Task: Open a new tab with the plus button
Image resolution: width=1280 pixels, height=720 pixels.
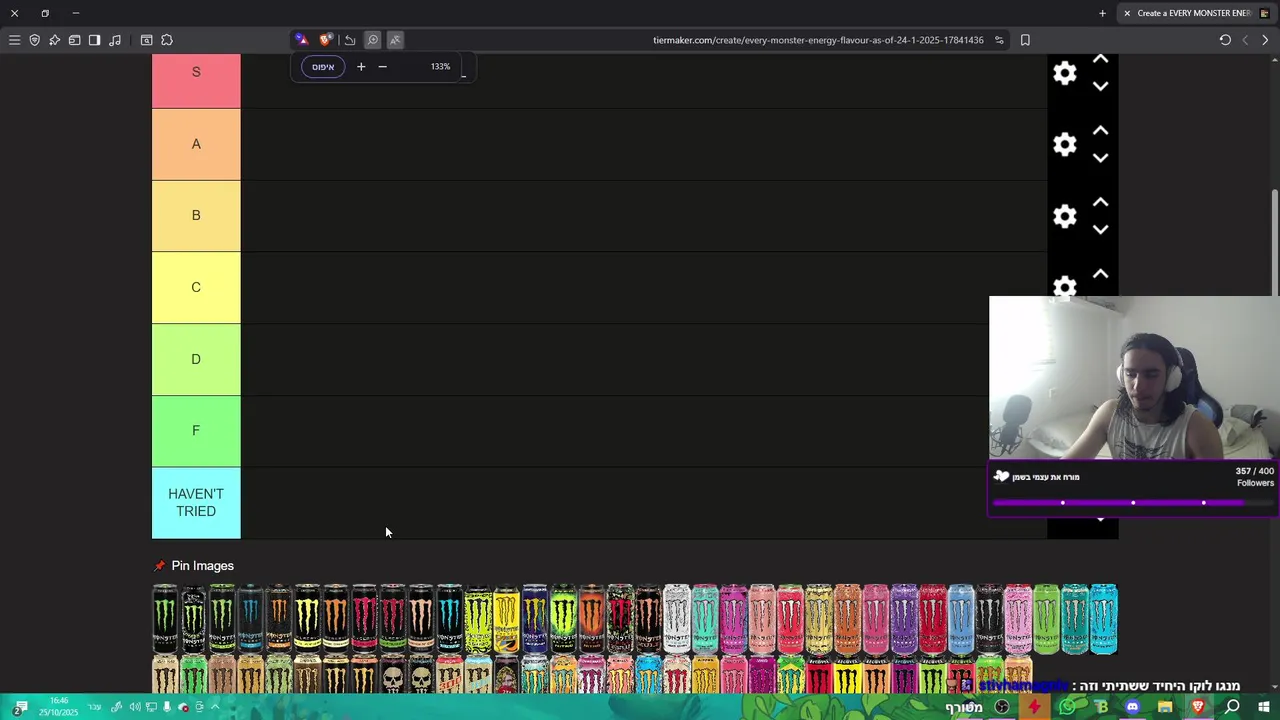Action: (x=1103, y=13)
